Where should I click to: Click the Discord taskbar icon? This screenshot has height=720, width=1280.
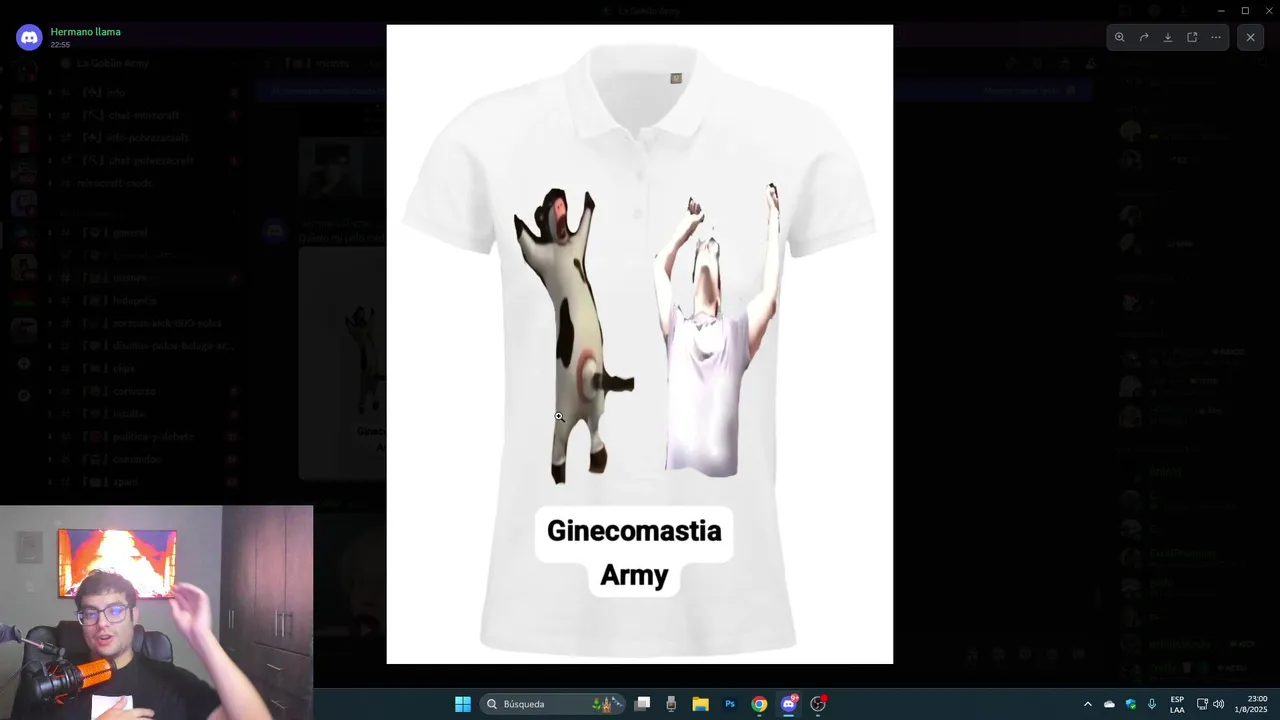click(788, 704)
